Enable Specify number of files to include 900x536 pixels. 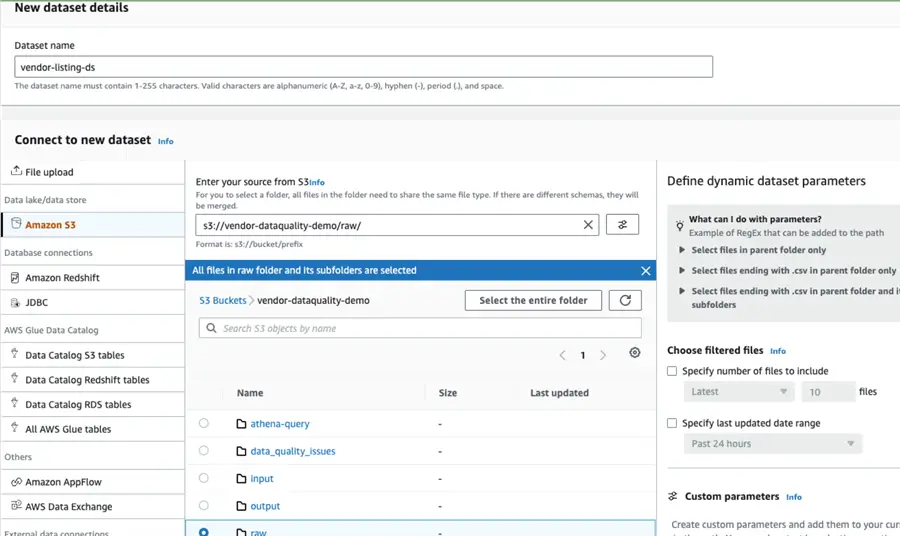point(672,371)
